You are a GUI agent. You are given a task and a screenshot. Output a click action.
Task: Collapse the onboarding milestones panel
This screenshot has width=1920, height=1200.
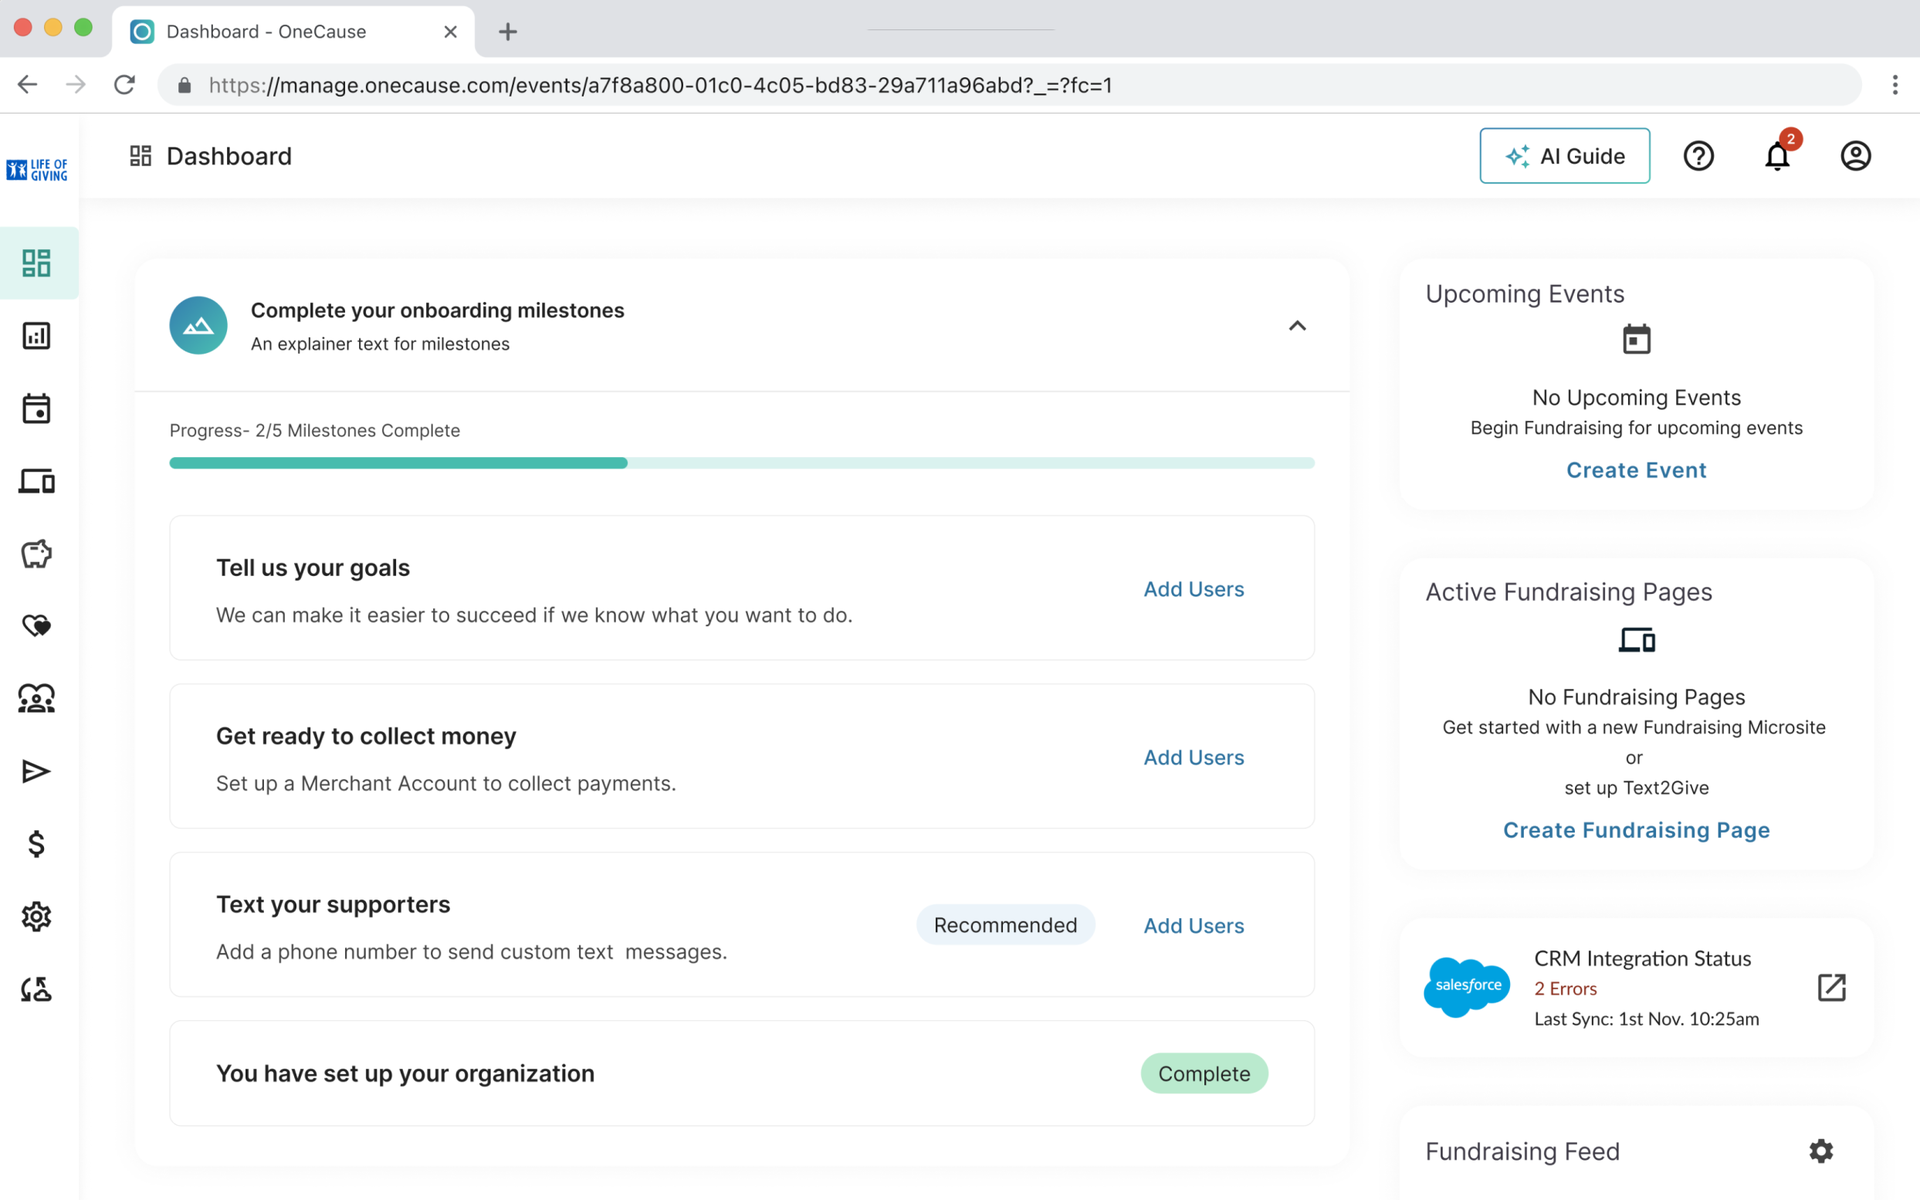(x=1297, y=326)
